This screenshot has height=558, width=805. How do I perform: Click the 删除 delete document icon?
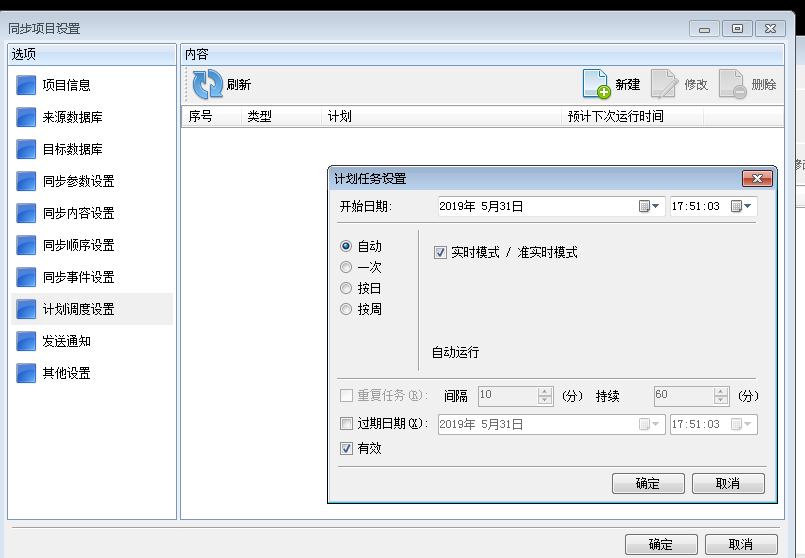coord(732,84)
